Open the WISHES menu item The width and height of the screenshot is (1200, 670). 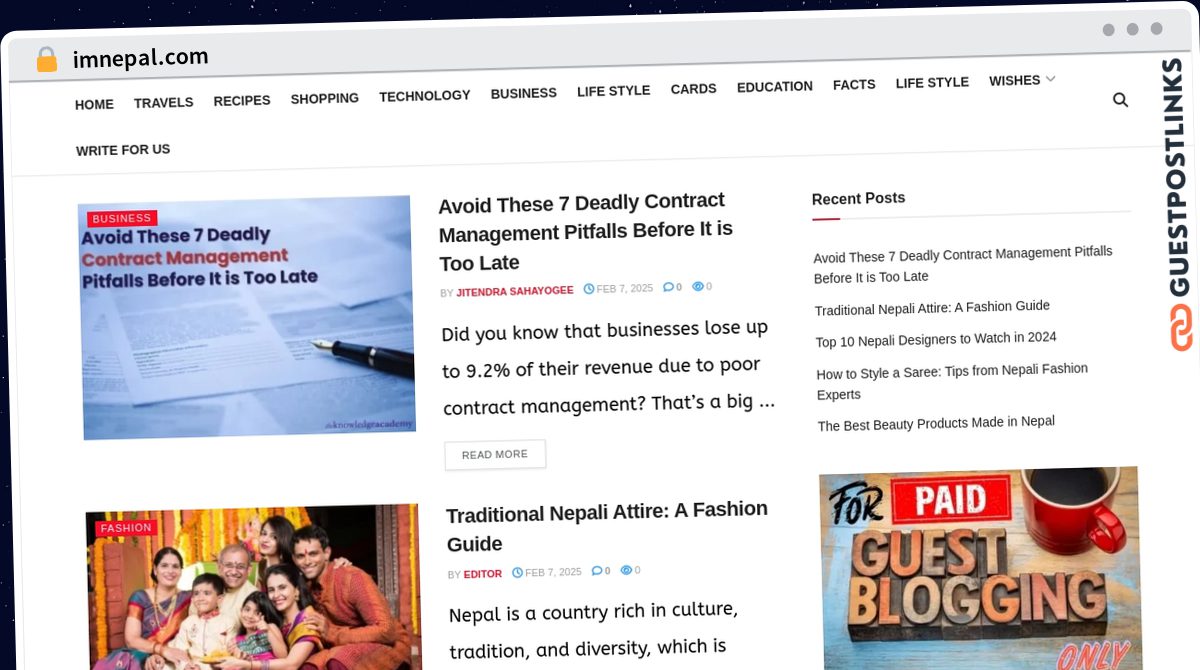tap(1014, 80)
